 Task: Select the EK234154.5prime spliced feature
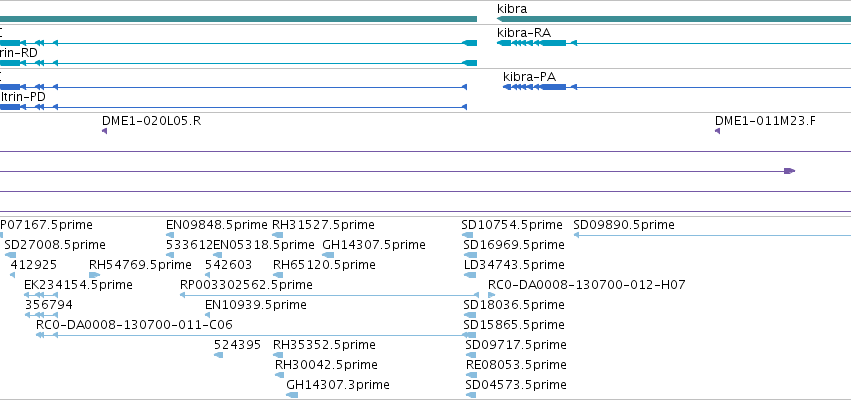pyautogui.click(x=41, y=295)
